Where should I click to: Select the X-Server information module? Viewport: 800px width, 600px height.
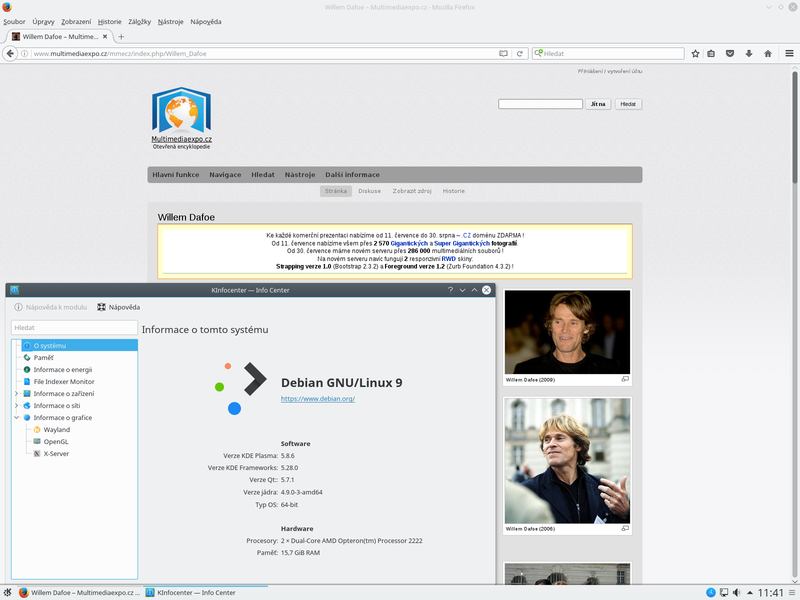click(x=58, y=453)
